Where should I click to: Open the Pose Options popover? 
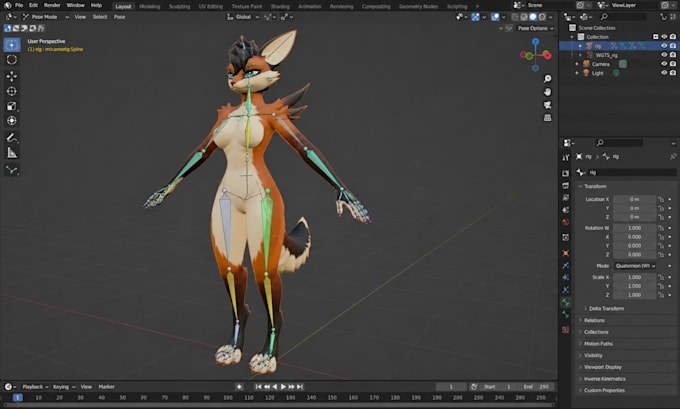tap(536, 28)
